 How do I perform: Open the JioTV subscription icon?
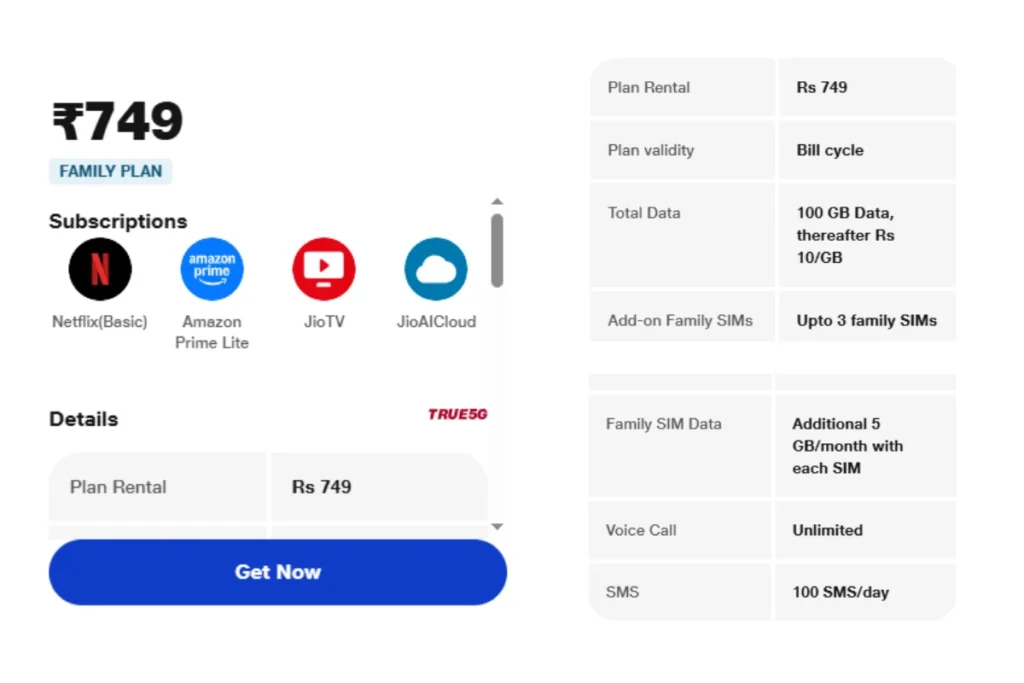click(324, 269)
